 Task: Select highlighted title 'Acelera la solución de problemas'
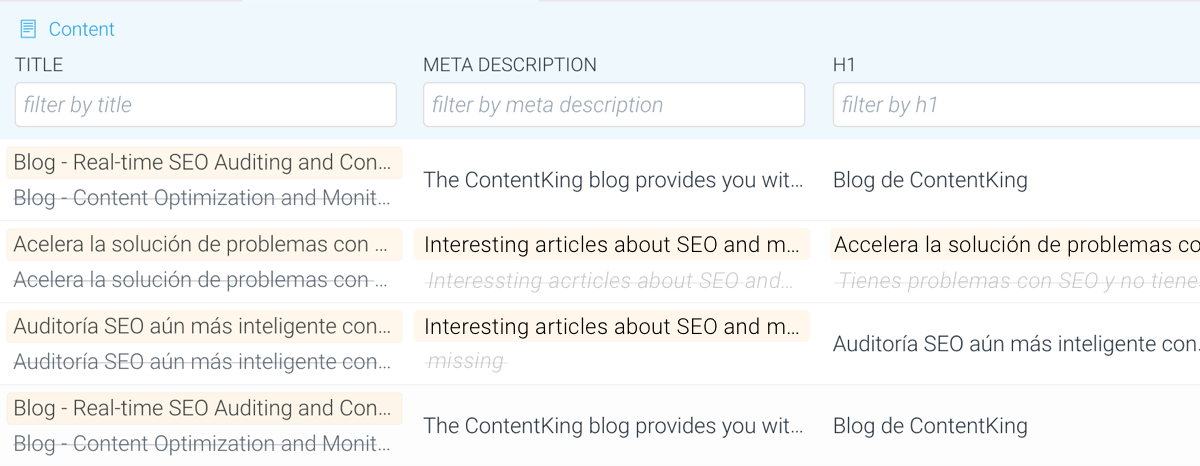coord(203,244)
